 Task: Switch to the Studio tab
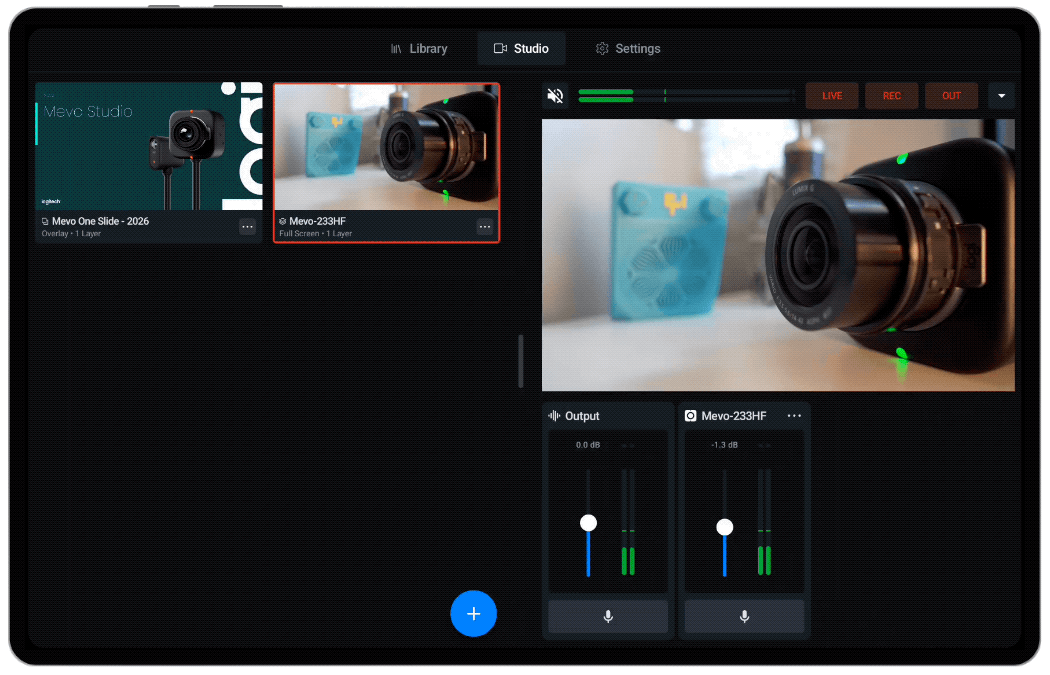tap(521, 48)
